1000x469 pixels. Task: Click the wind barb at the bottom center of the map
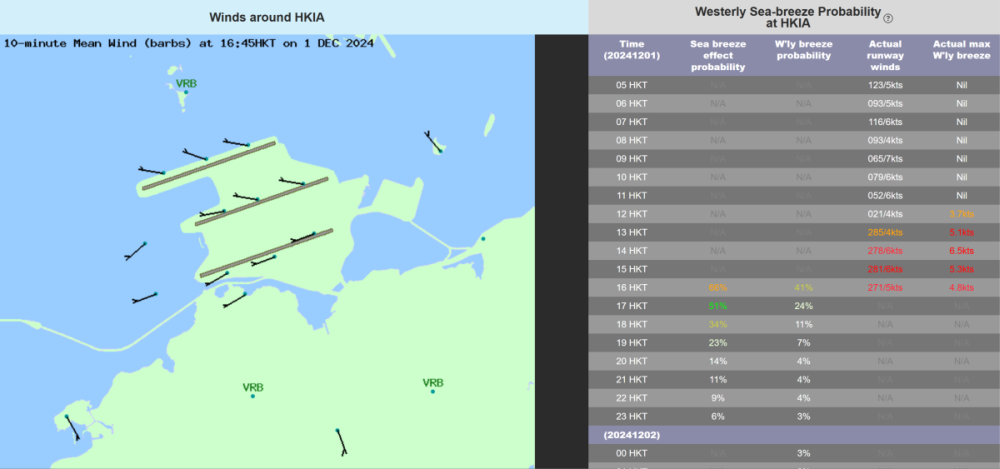click(341, 441)
